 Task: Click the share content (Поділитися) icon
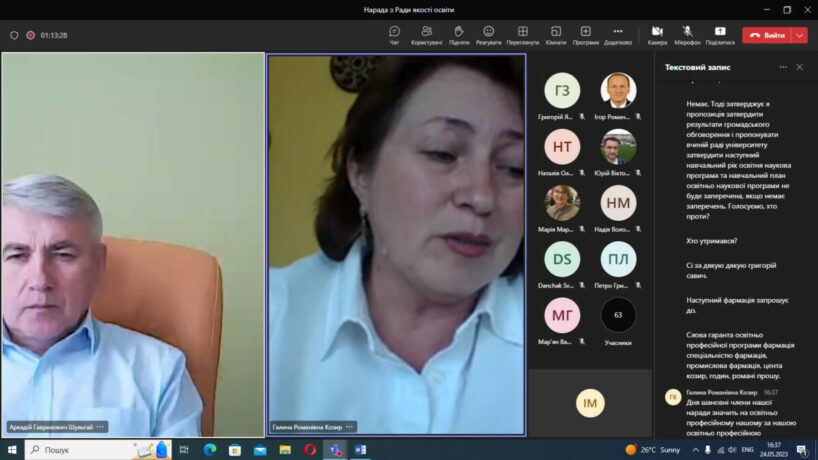[719, 34]
